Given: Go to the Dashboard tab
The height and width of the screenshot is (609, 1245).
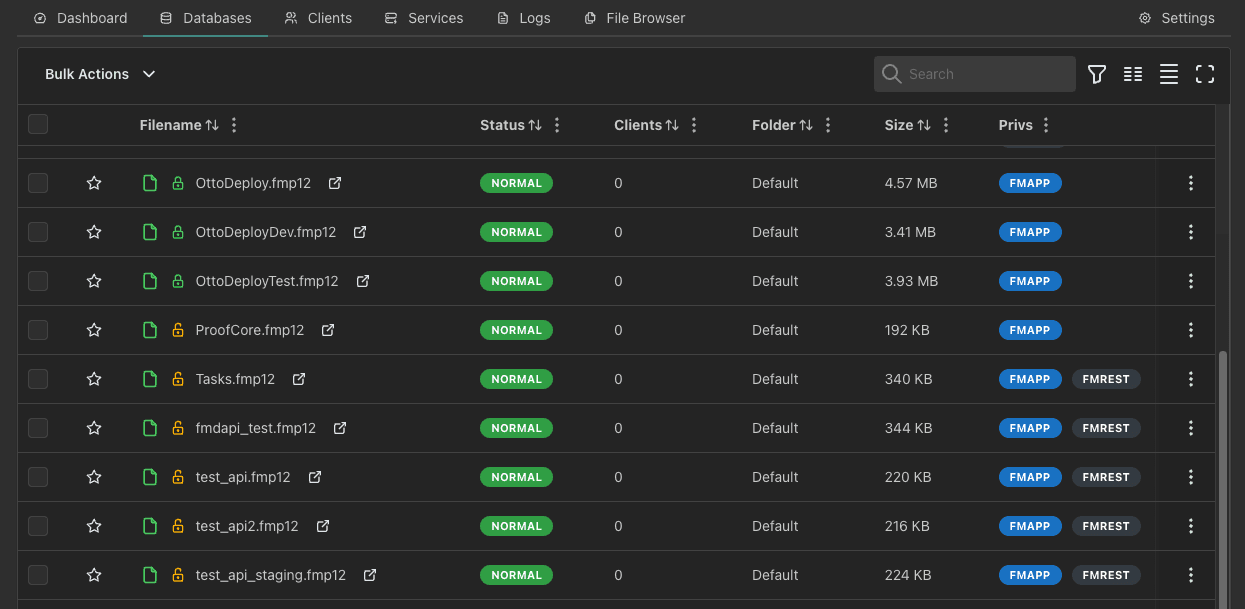Looking at the screenshot, I should pos(81,18).
